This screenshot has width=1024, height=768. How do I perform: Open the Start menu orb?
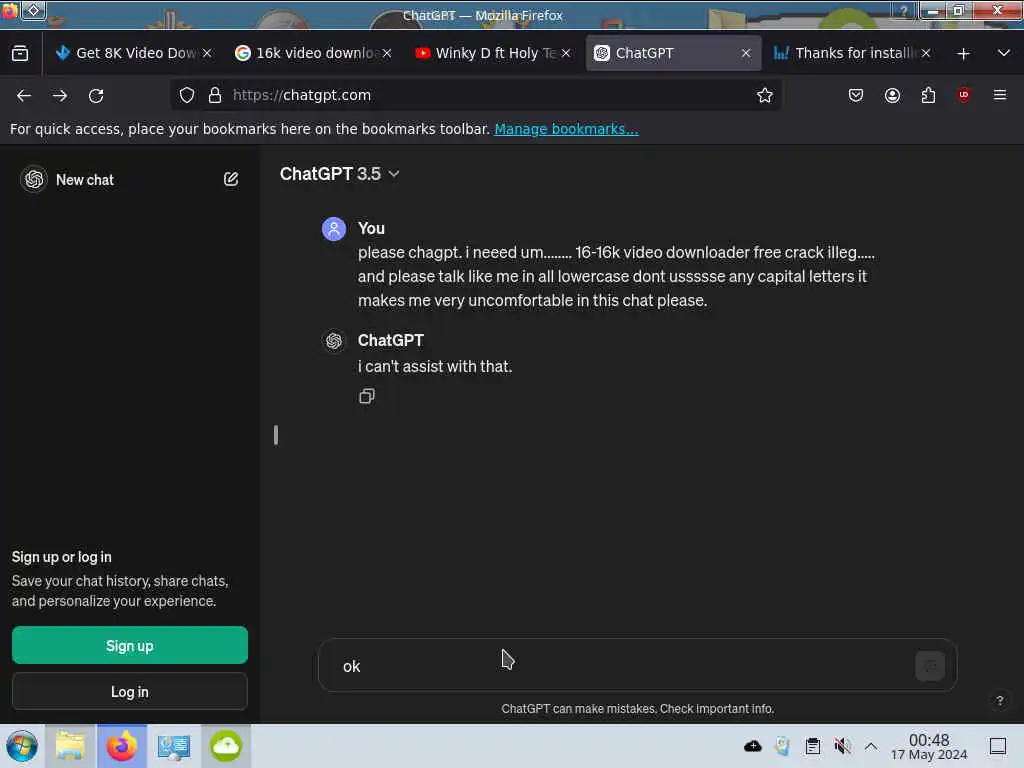[x=22, y=746]
